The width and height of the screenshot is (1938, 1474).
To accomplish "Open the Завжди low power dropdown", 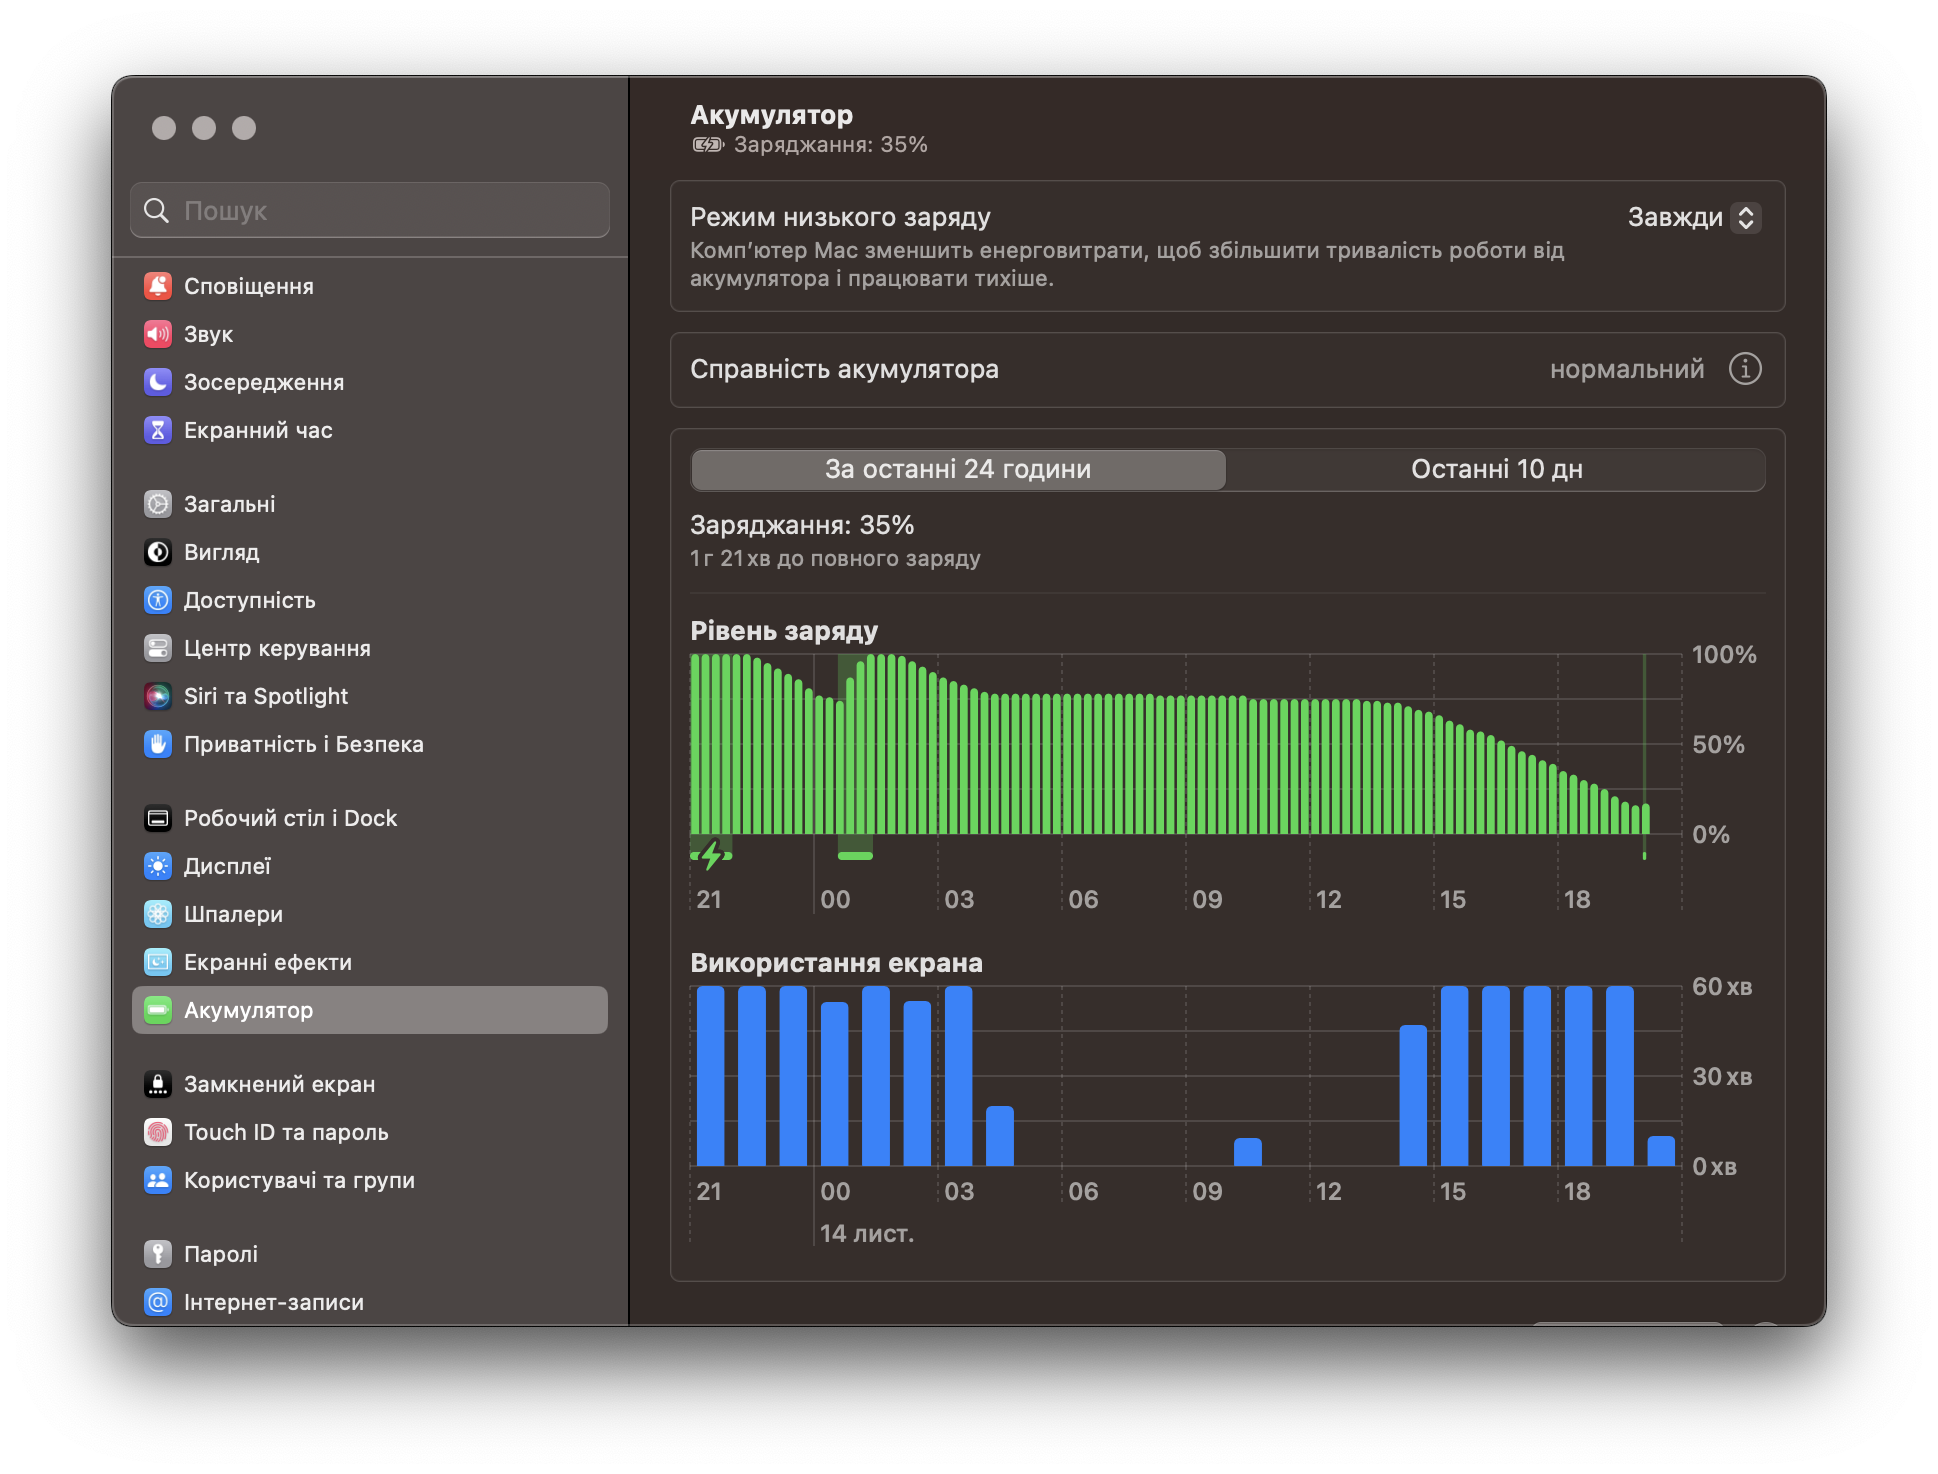I will pos(1676,217).
